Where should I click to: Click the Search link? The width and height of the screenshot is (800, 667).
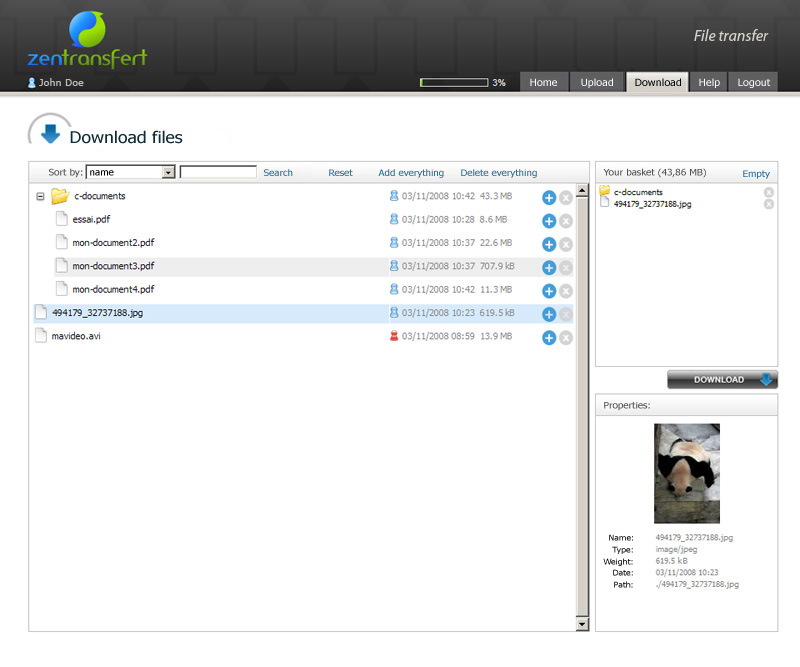point(278,172)
